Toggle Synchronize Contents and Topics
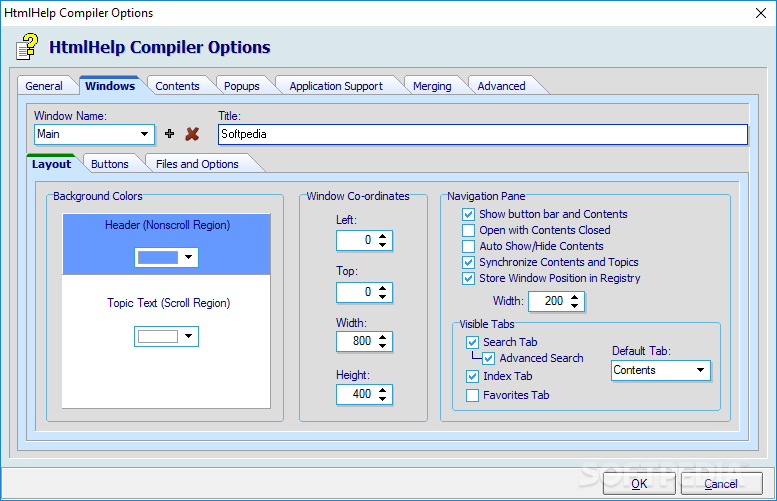The image size is (777, 501). click(x=468, y=262)
